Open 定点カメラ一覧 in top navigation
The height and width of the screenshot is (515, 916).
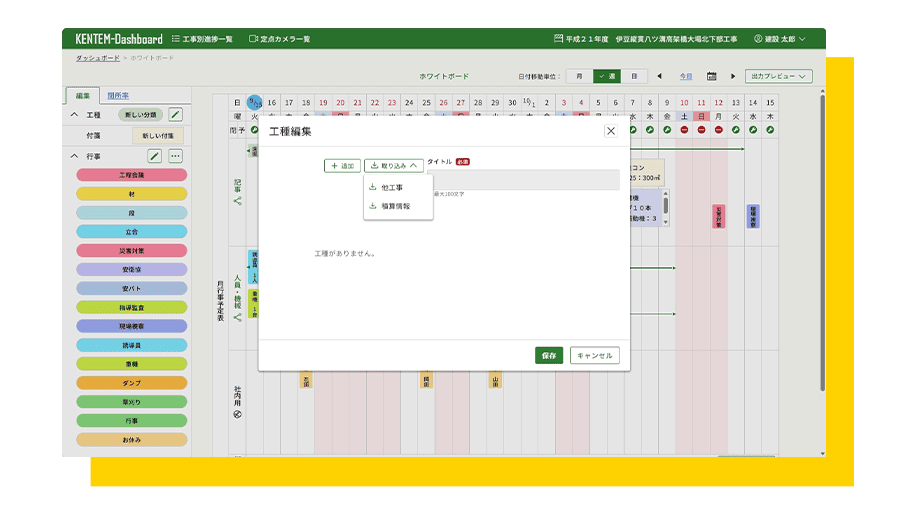[x=279, y=39]
